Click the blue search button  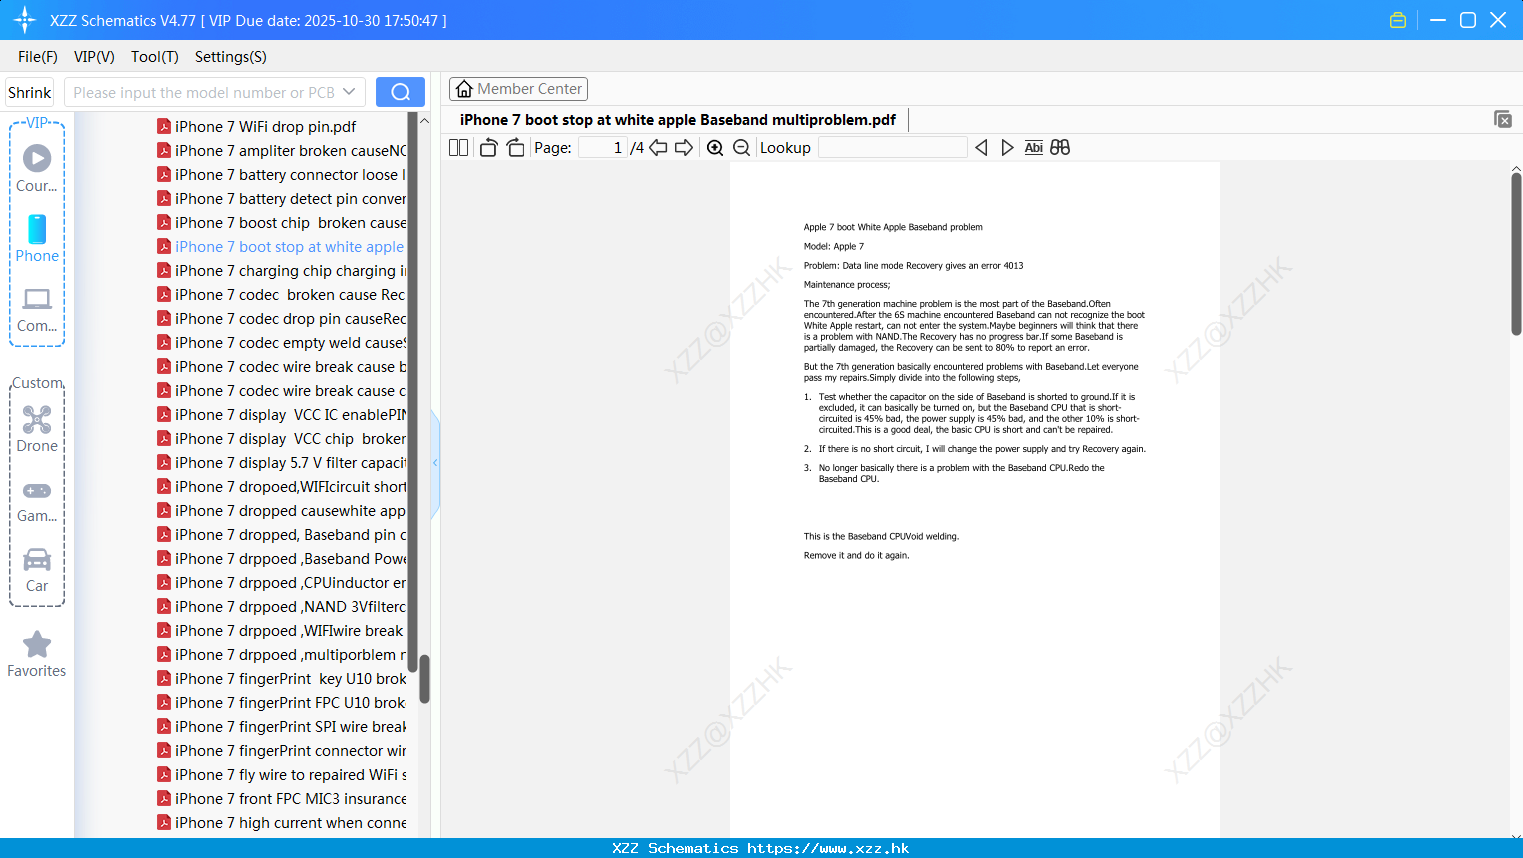tap(400, 92)
